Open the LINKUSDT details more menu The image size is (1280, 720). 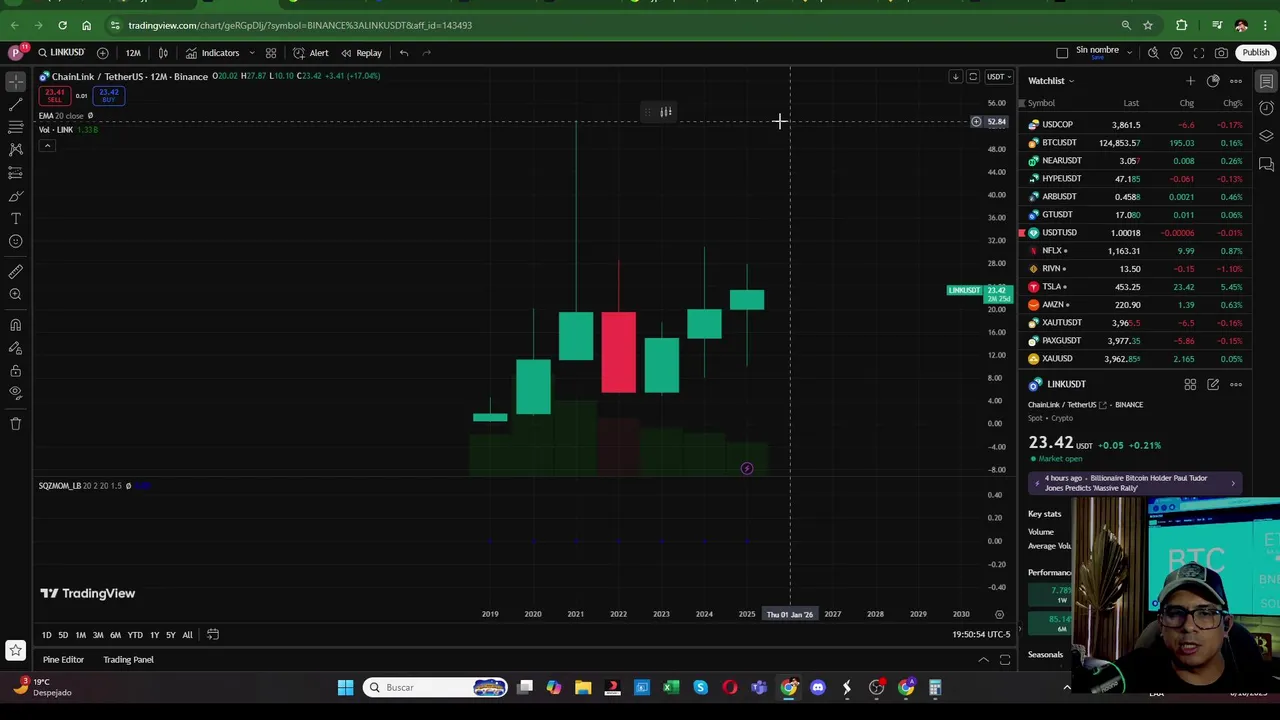click(x=1236, y=384)
